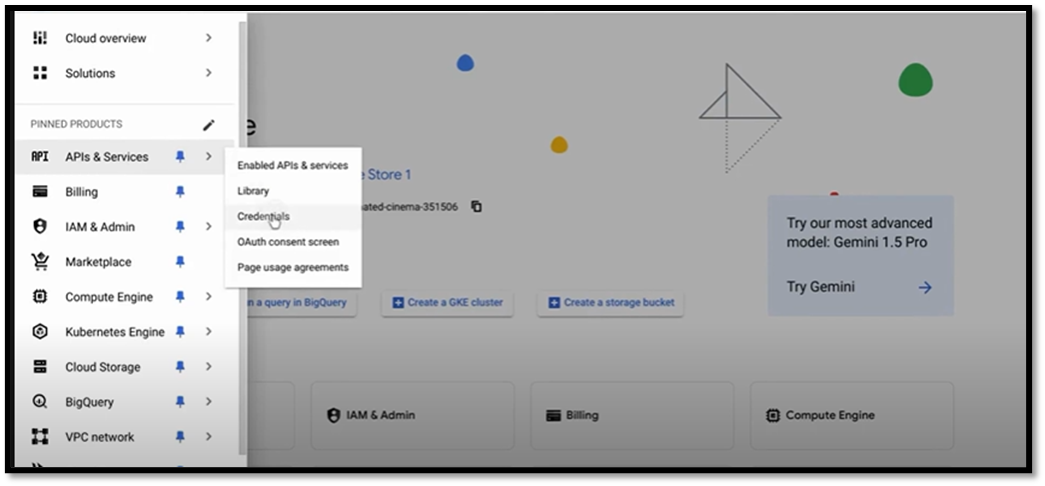Unpin Kubernetes Engine from pinned products
The height and width of the screenshot is (486, 1045).
pos(179,331)
